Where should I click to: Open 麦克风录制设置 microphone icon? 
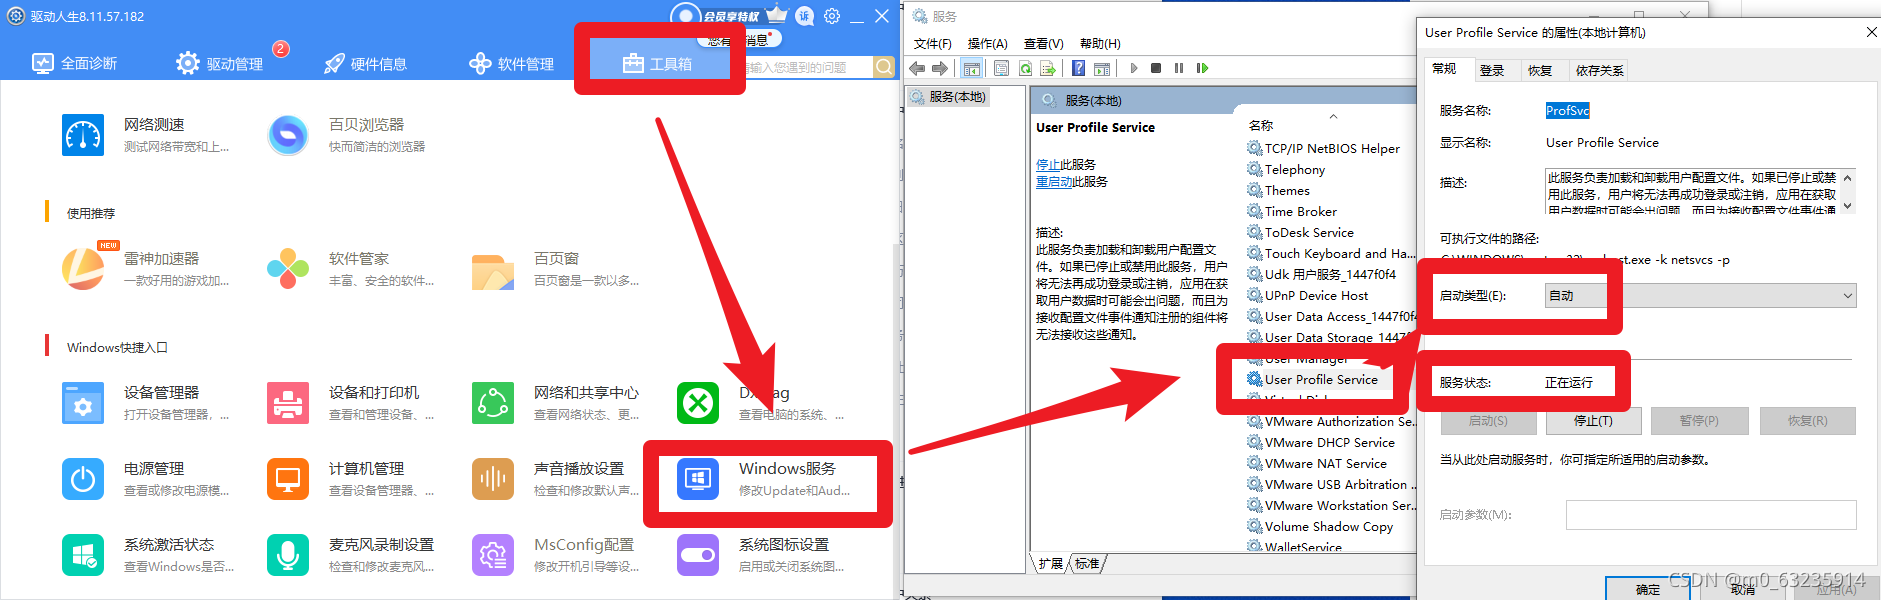point(288,555)
